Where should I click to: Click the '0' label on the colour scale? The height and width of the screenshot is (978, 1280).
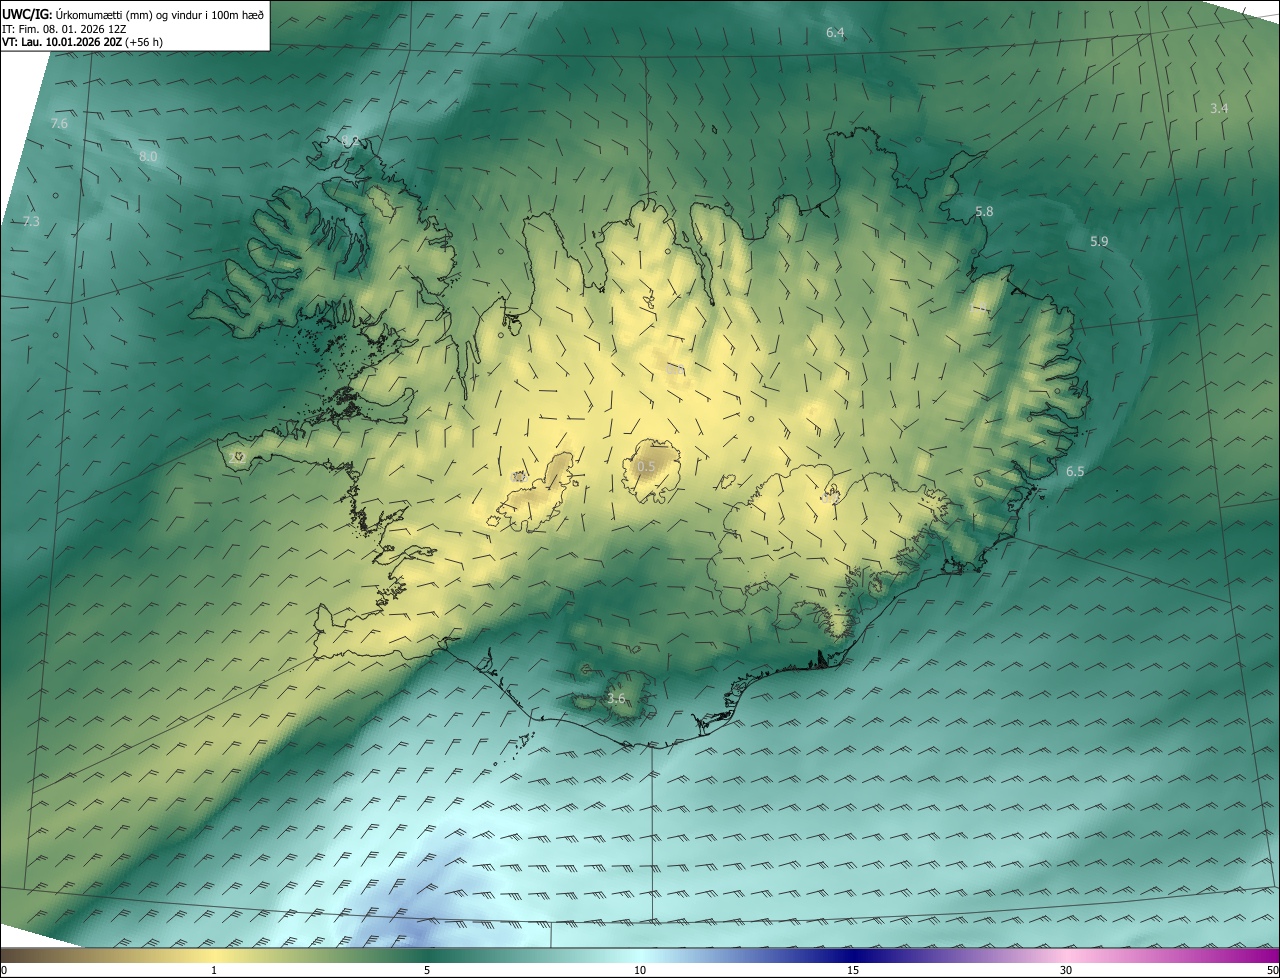(4, 970)
